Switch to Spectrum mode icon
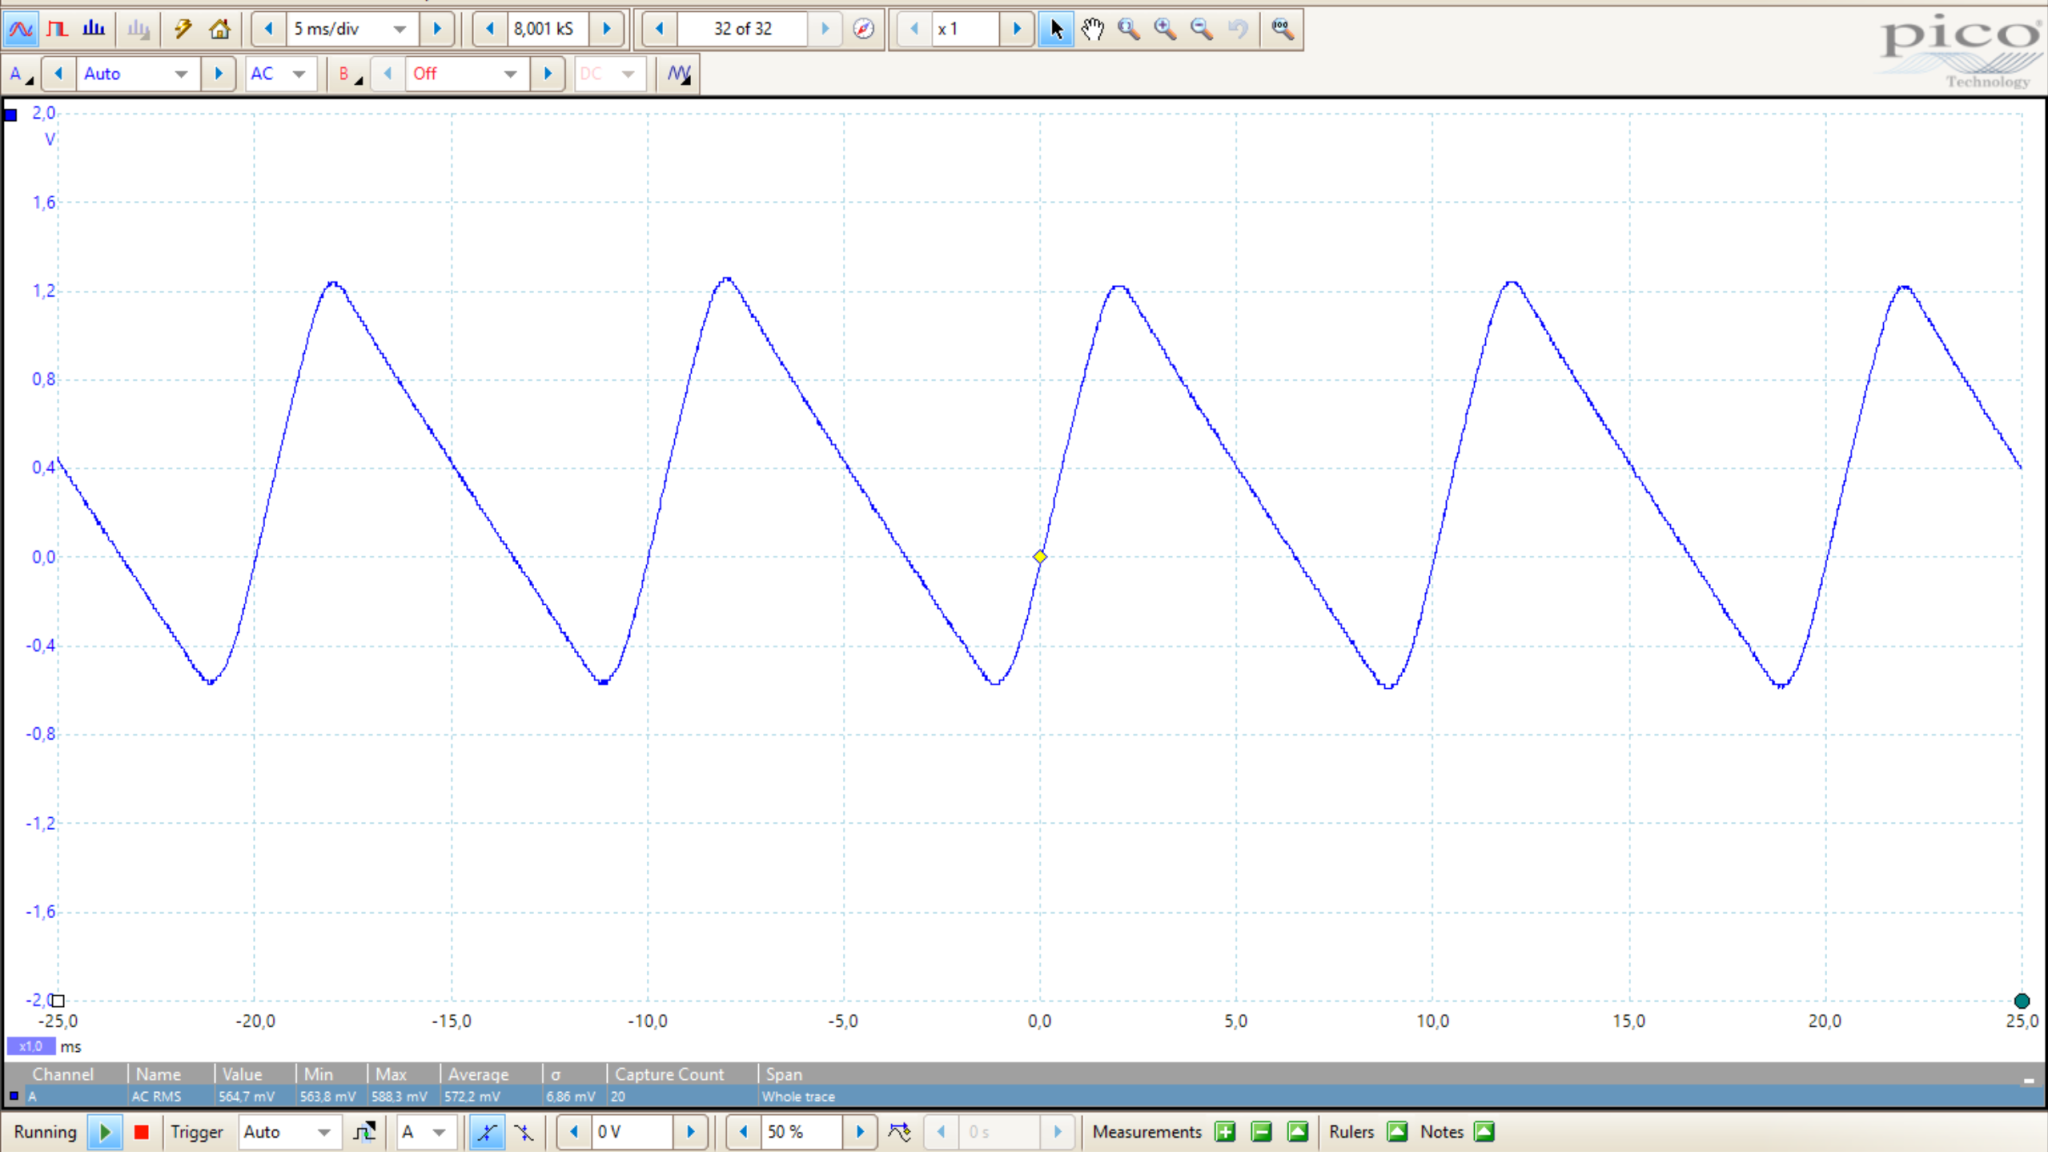The image size is (2048, 1152). (x=94, y=29)
